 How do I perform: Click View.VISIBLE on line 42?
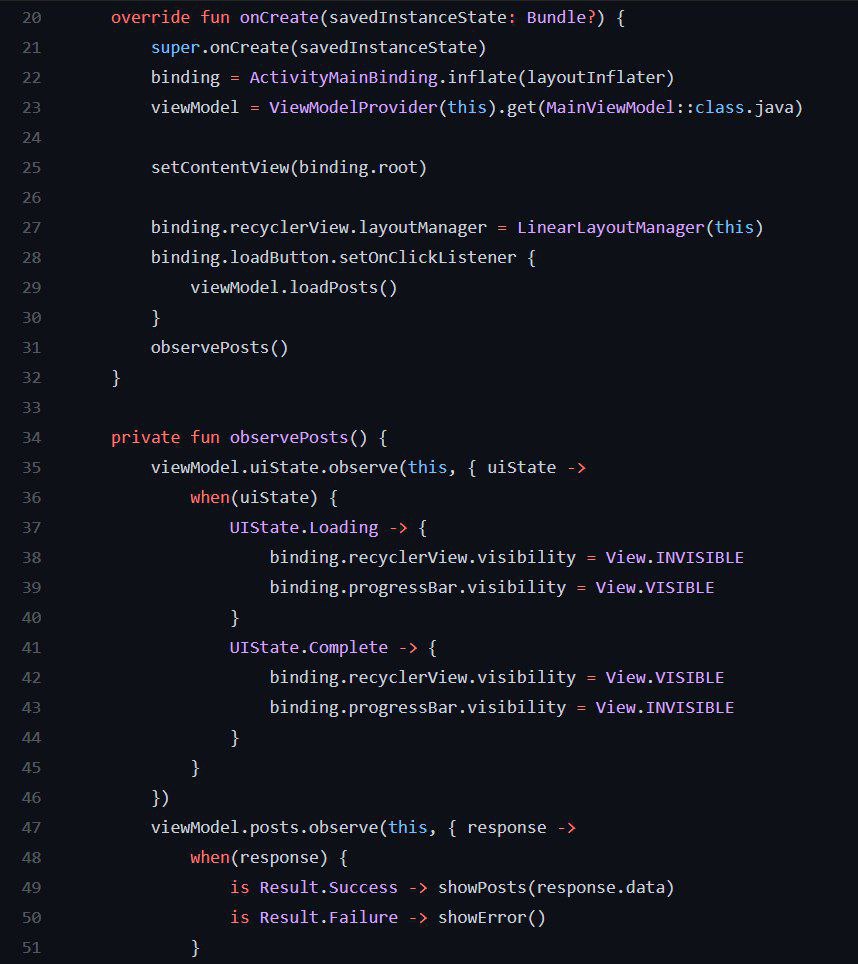pos(664,678)
